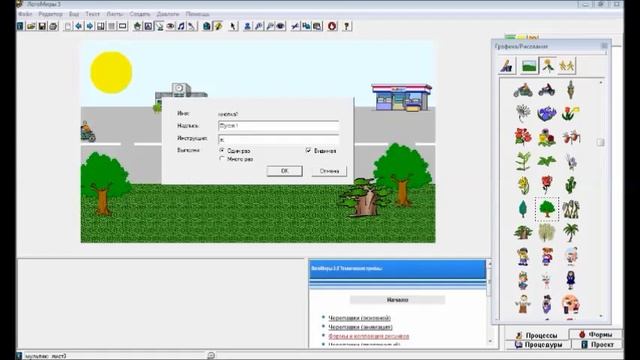Open the Вид menu
Image resolution: width=640 pixels, height=360 pixels.
coord(74,14)
